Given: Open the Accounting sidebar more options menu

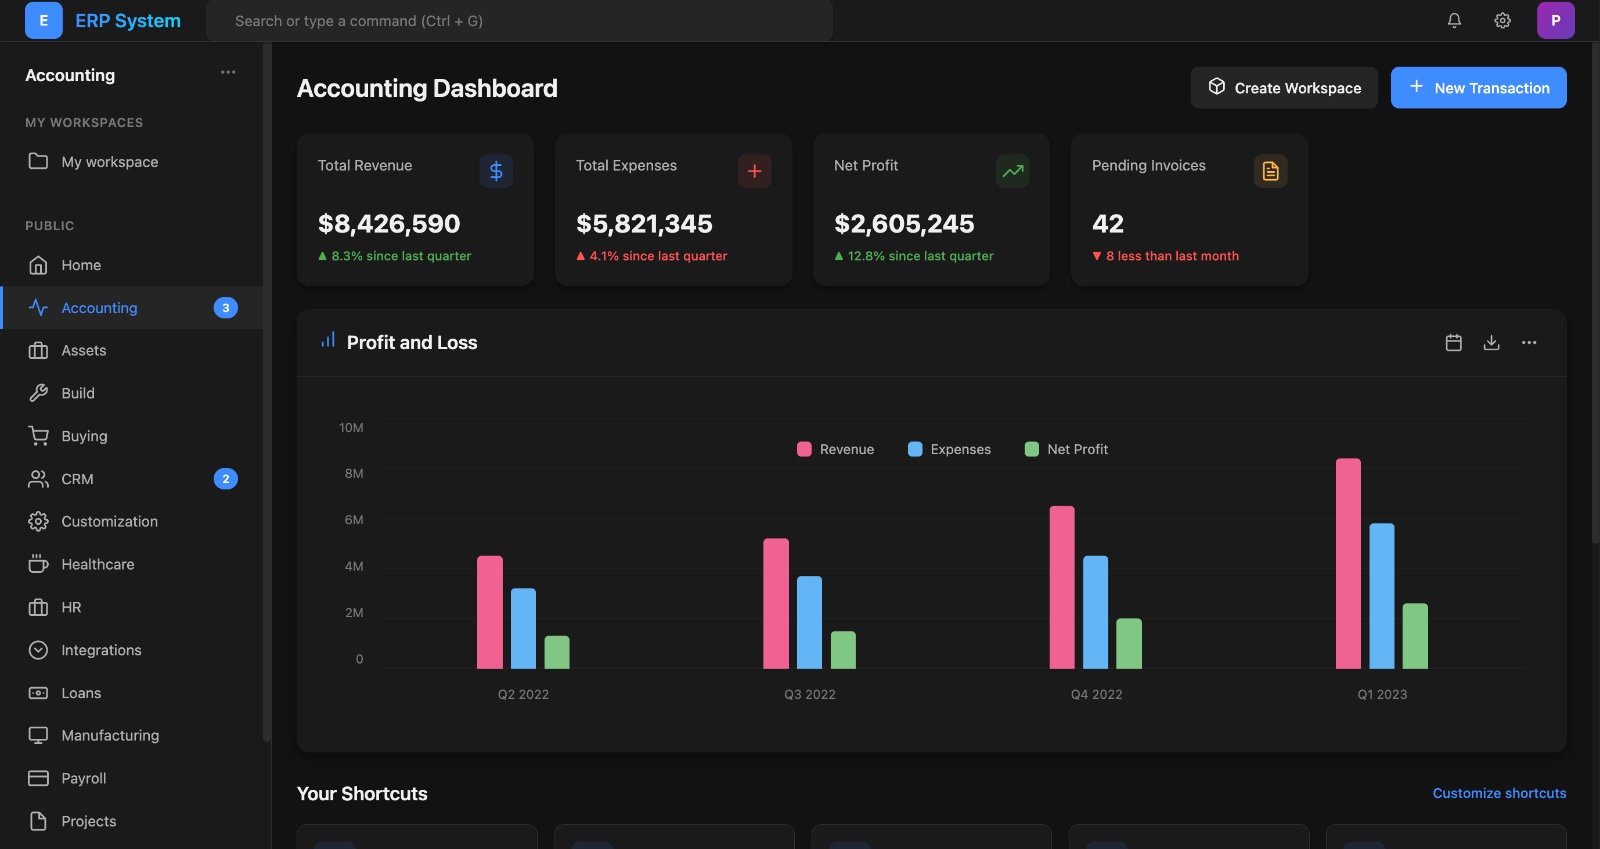Looking at the screenshot, I should [x=228, y=72].
